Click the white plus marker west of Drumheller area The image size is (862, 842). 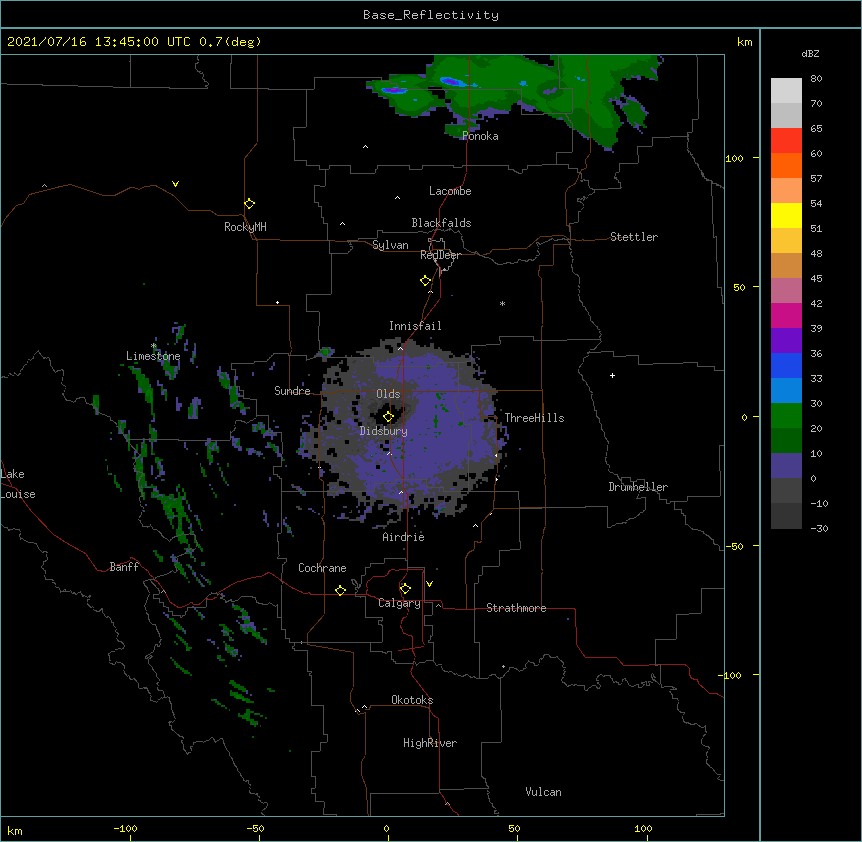pyautogui.click(x=612, y=375)
